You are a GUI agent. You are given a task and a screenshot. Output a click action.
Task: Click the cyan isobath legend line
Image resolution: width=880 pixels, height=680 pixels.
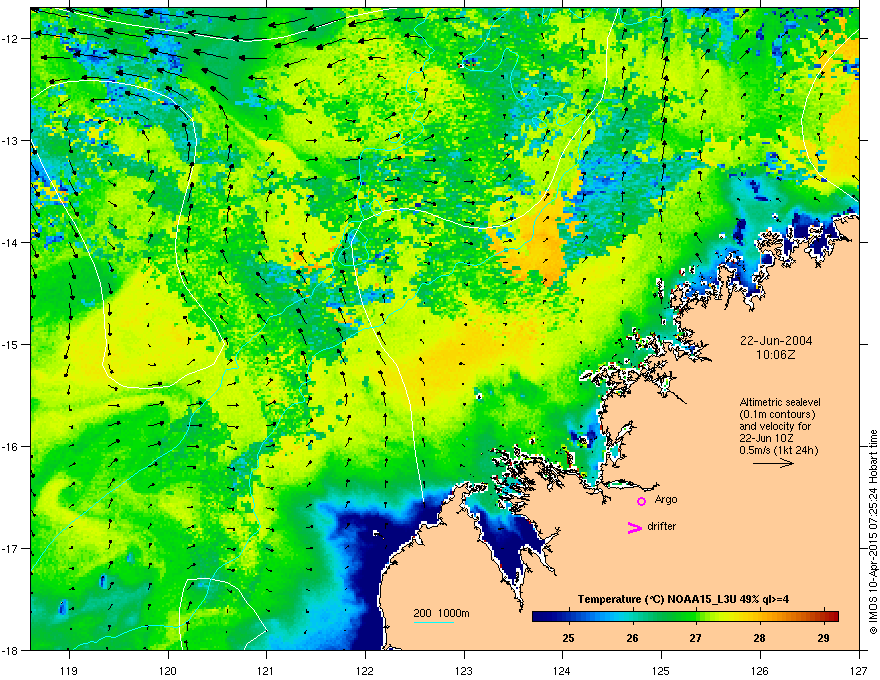(433, 622)
